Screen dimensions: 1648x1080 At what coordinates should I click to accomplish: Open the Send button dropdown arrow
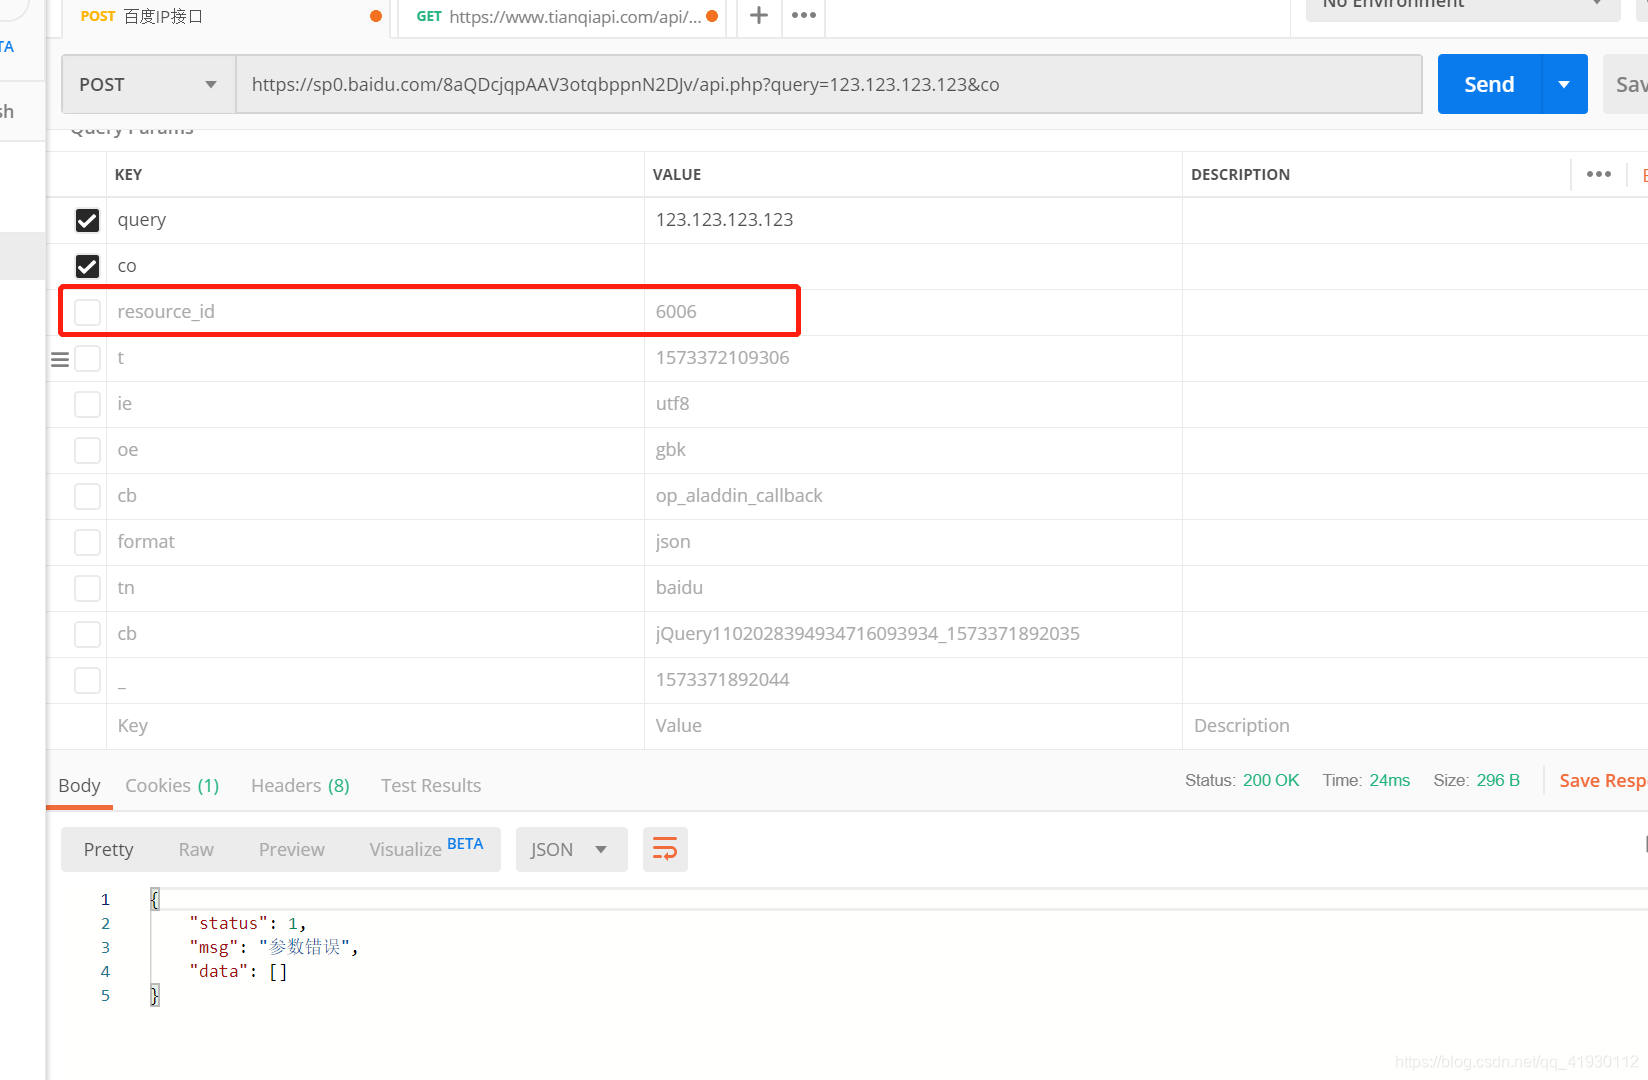pos(1565,84)
